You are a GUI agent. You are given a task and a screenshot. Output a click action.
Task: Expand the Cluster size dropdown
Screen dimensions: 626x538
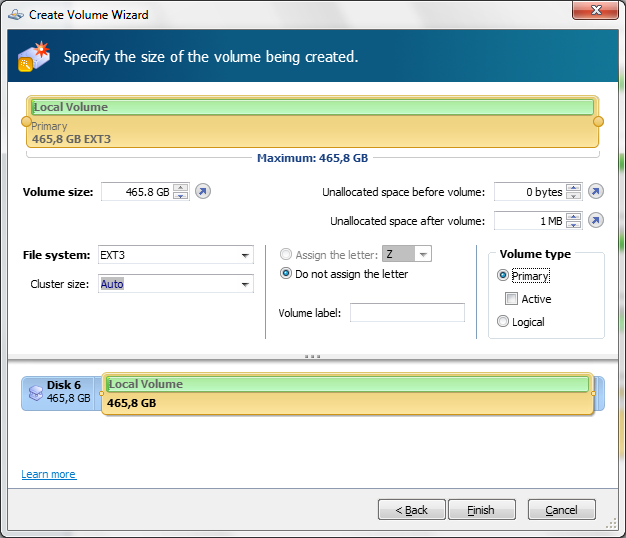point(246,284)
